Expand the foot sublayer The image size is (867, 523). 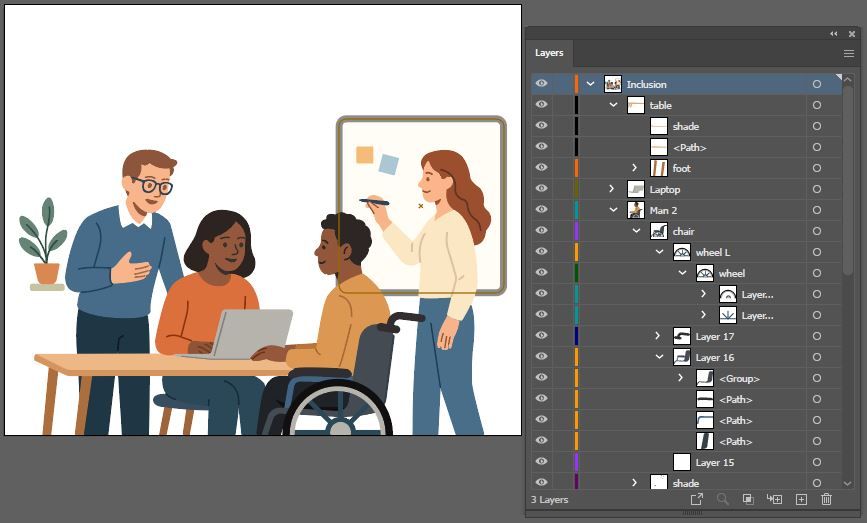click(x=634, y=168)
